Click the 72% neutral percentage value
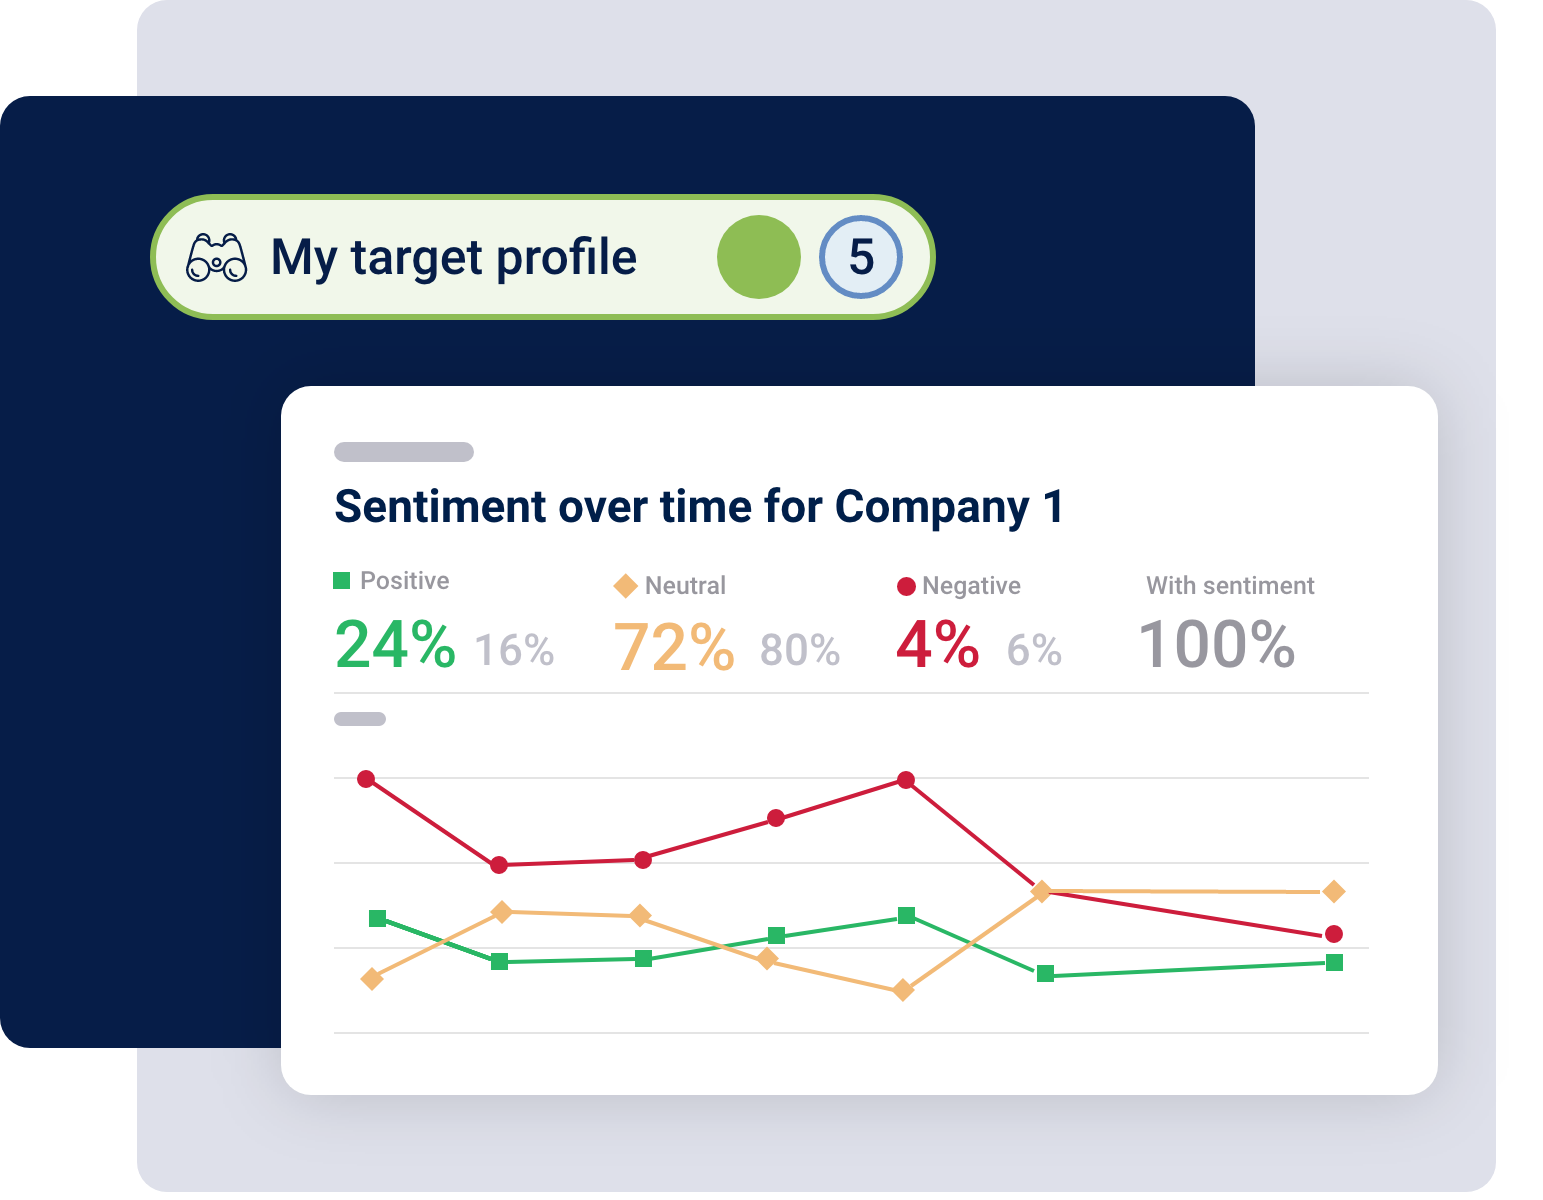The height and width of the screenshot is (1200, 1543). pos(674,647)
